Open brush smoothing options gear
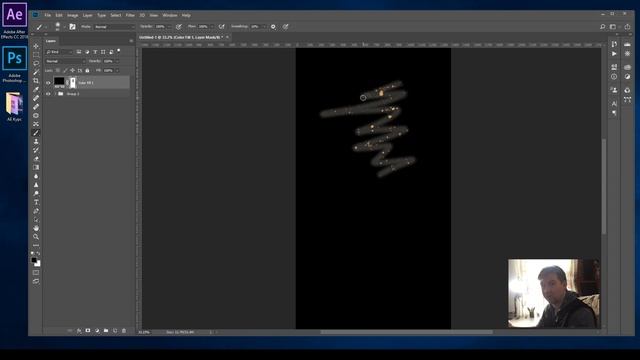The image size is (640, 360). 273,27
